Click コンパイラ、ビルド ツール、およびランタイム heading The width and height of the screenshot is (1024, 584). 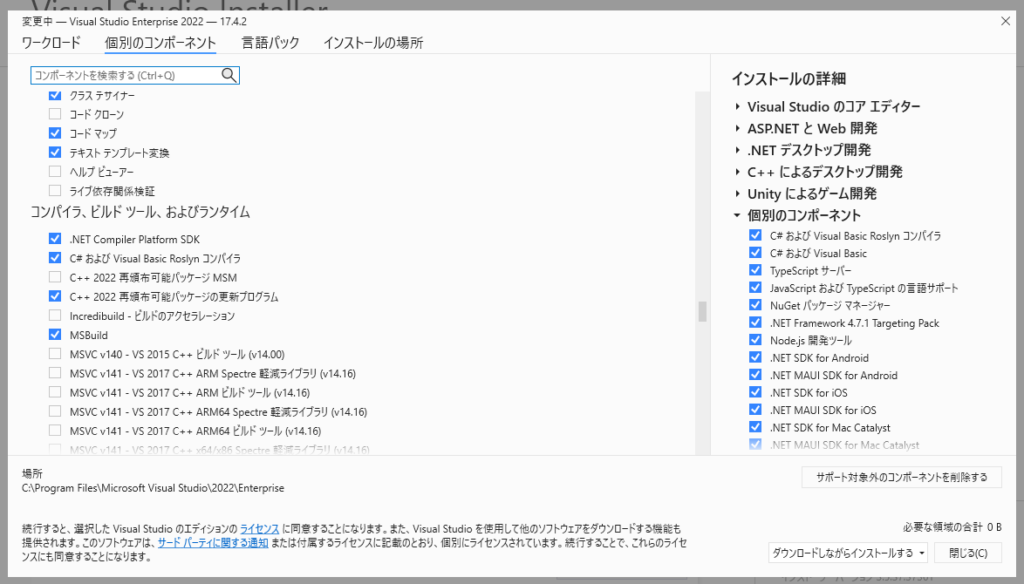coord(140,212)
